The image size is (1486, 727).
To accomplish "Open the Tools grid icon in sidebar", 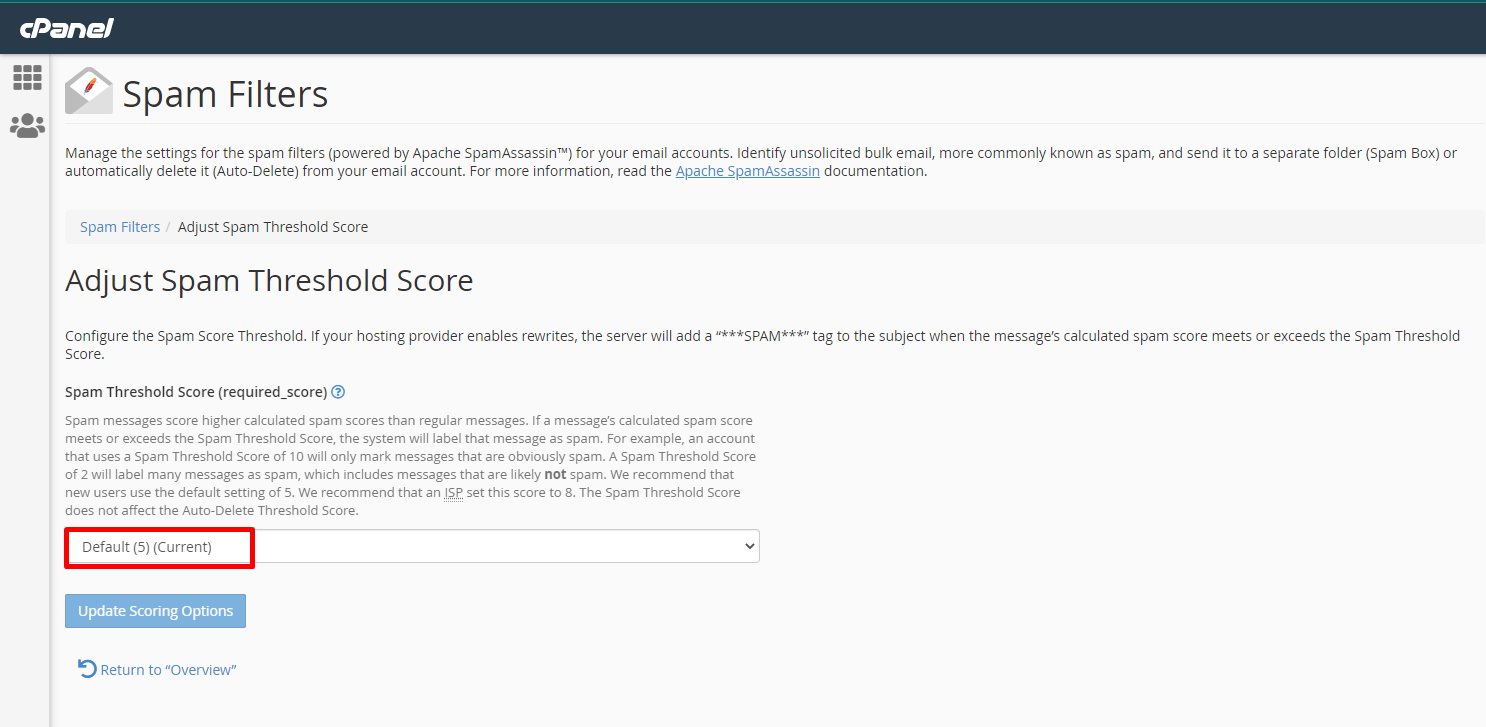I will click(x=27, y=77).
